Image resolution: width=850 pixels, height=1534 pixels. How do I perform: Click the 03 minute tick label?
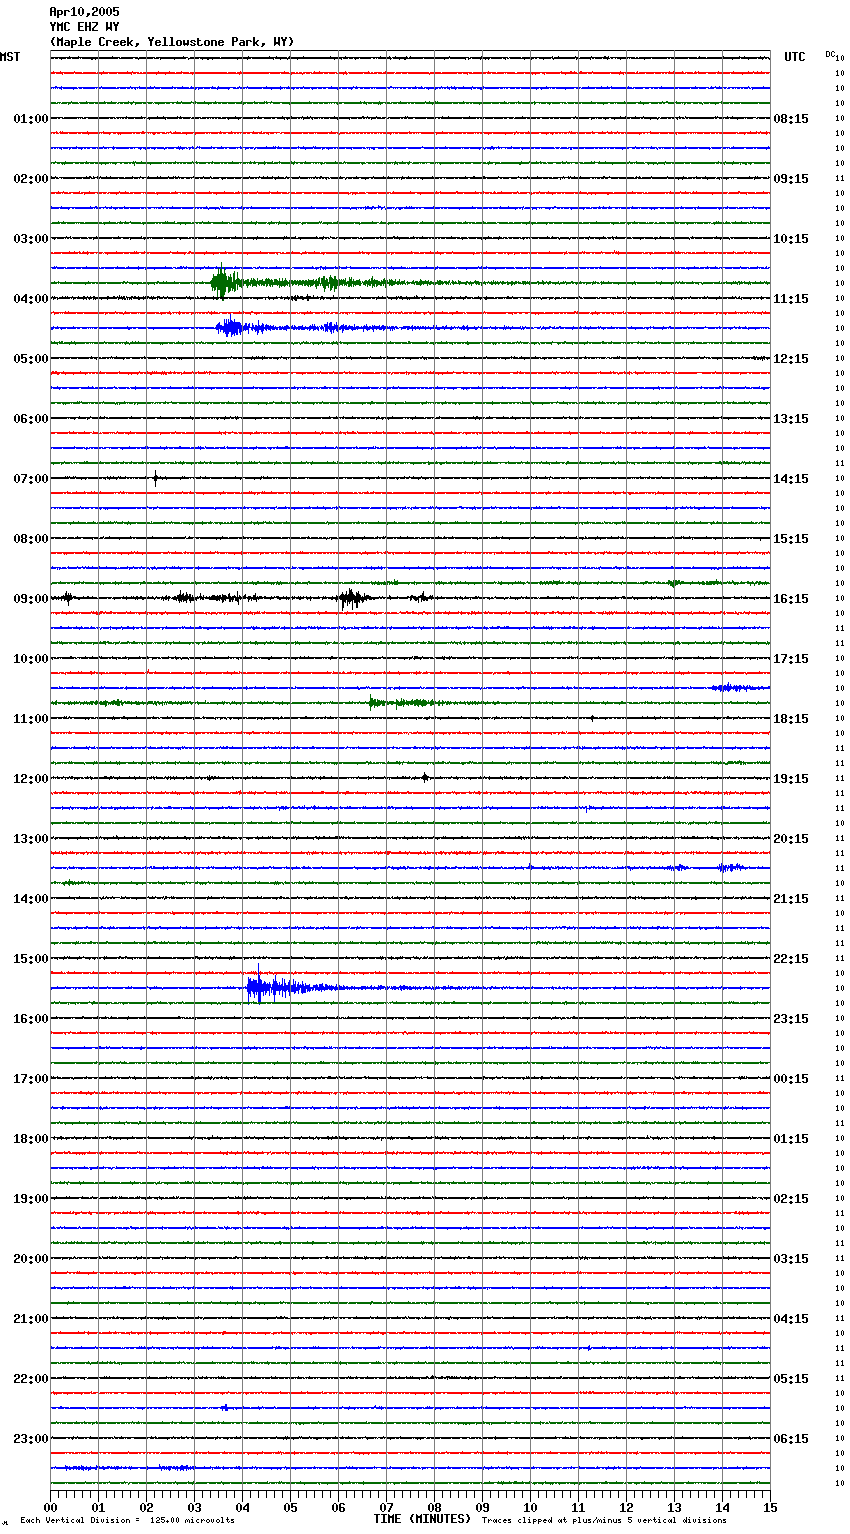(x=194, y=1507)
